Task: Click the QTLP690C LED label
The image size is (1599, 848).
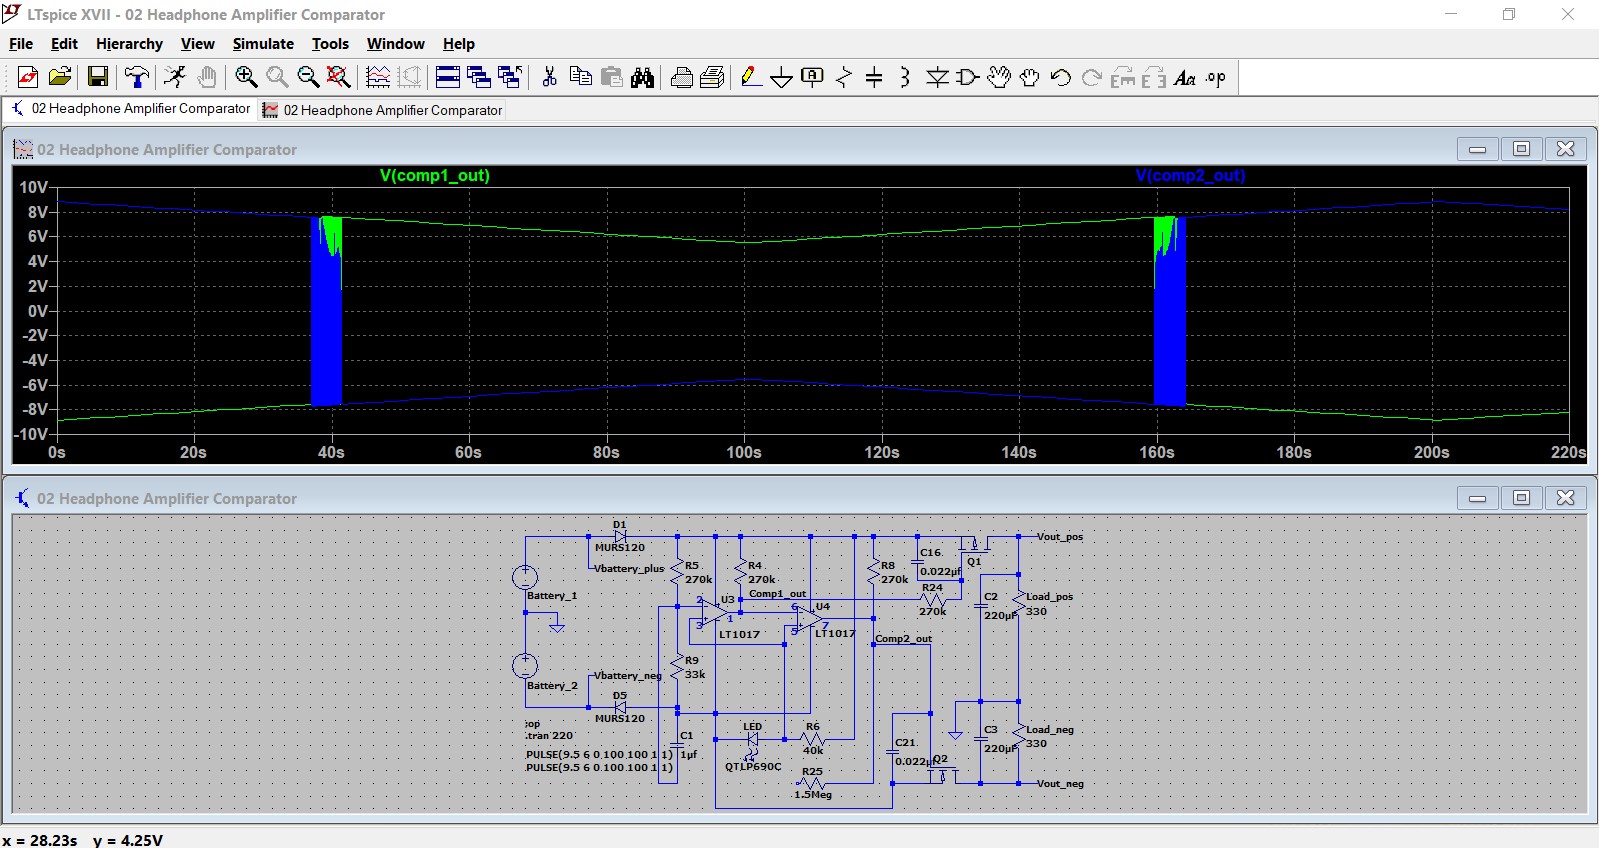Action: (x=753, y=767)
